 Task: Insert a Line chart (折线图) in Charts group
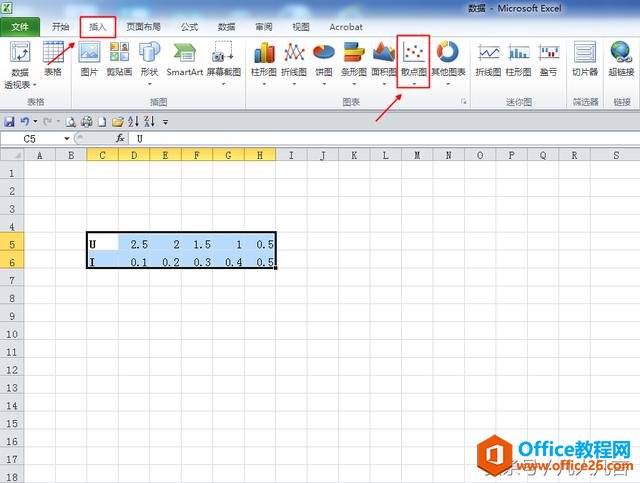[294, 63]
